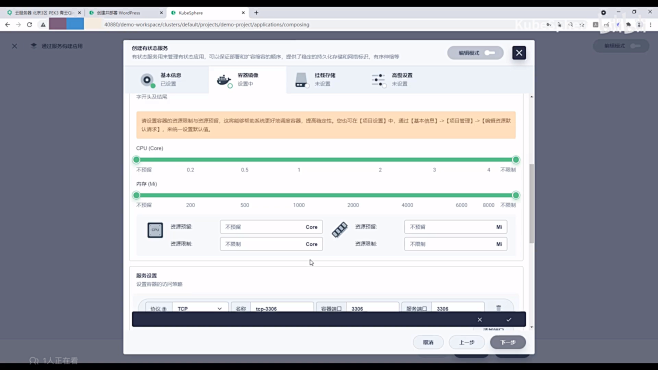
Task: Click the Cancel button in dialog footer
Action: tap(428, 342)
